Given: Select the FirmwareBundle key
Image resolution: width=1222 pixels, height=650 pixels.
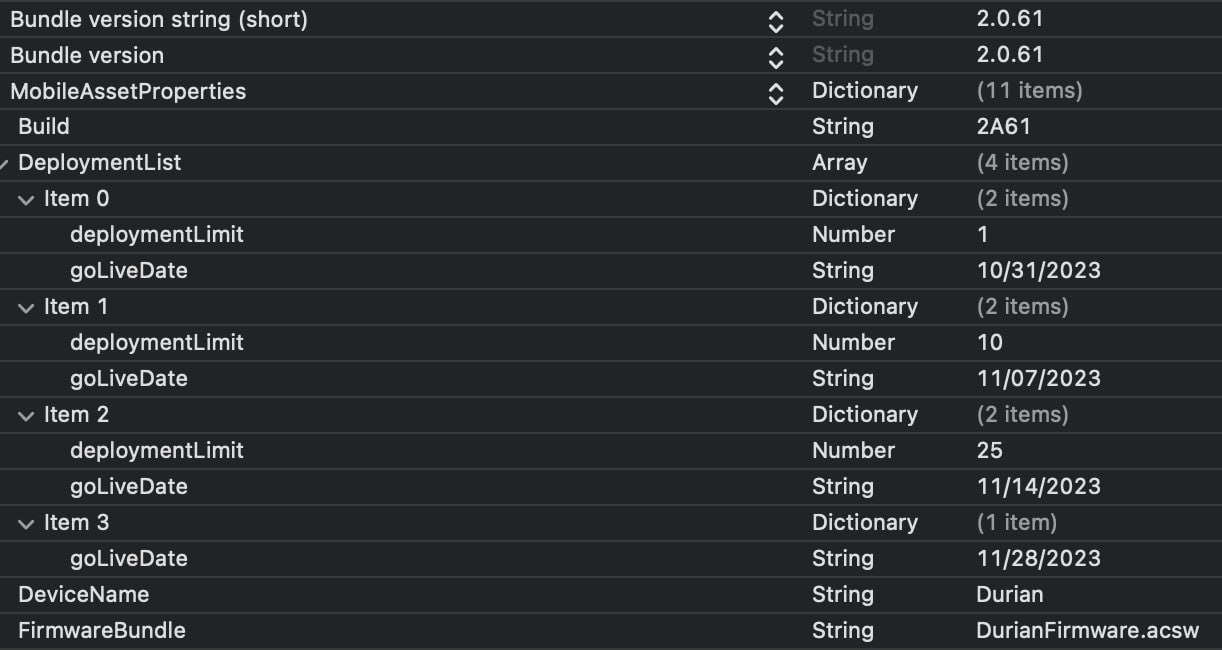Looking at the screenshot, I should 101,631.
